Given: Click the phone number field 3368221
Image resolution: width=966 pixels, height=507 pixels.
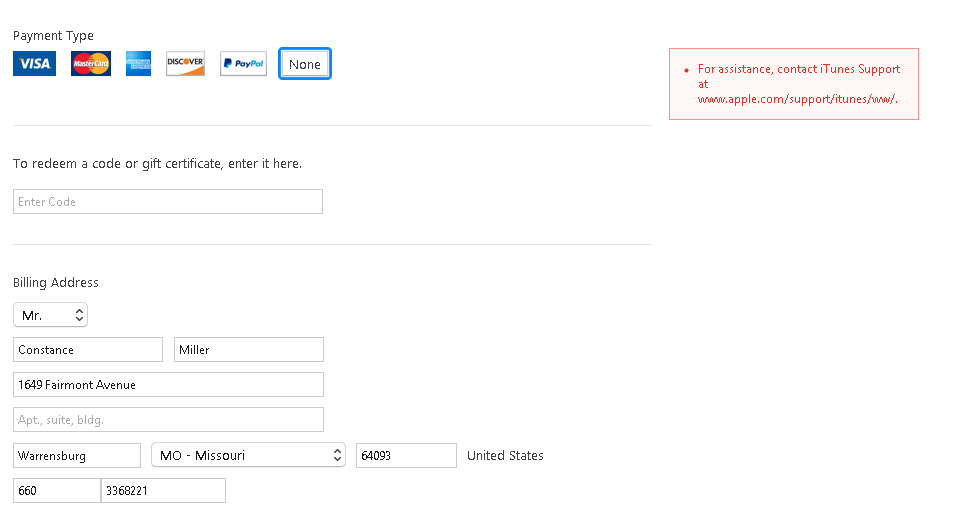Looking at the screenshot, I should tap(163, 491).
